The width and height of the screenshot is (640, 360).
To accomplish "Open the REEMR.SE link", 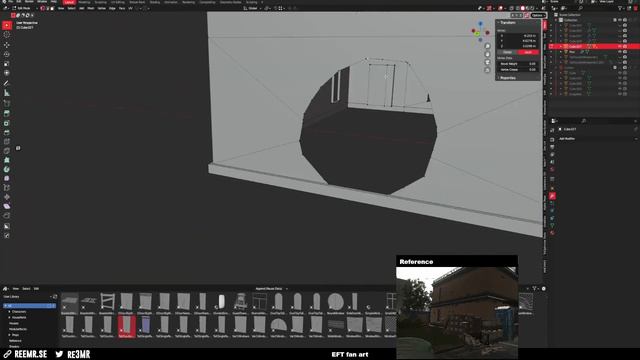I will (25, 354).
